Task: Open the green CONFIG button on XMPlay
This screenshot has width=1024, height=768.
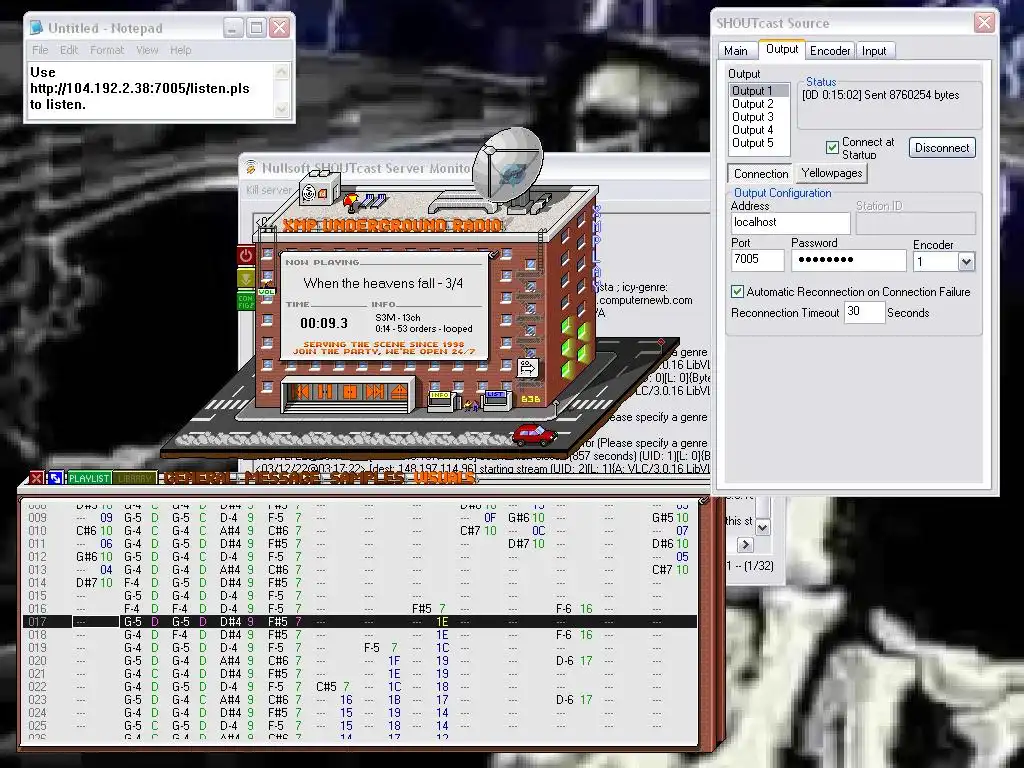Action: coord(246,301)
